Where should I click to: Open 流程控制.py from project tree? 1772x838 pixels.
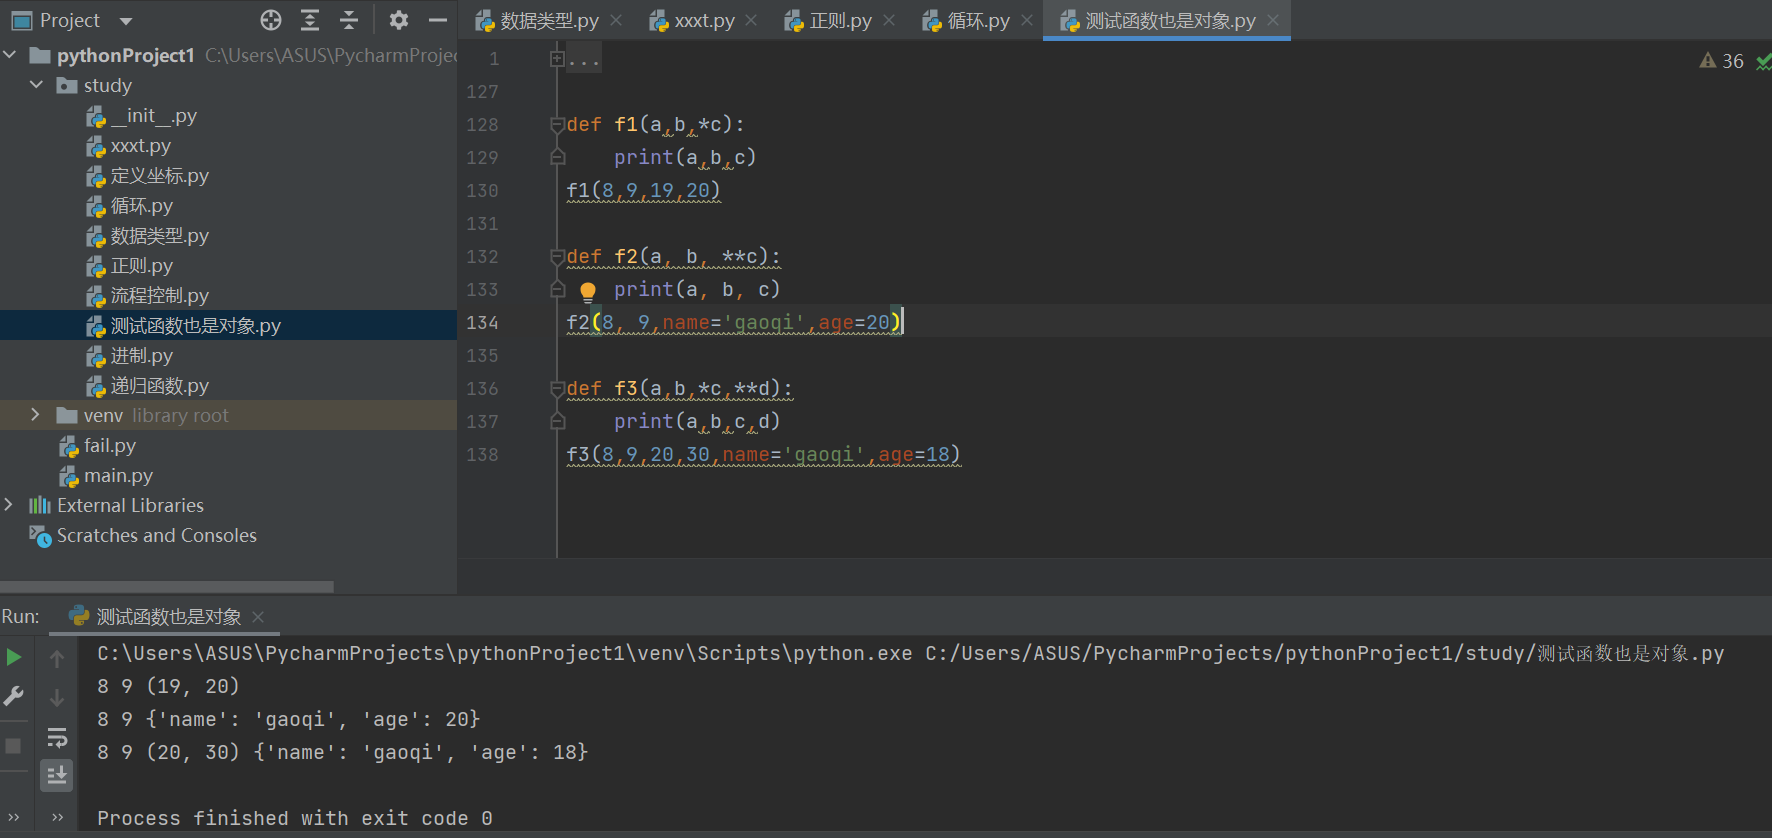click(x=147, y=296)
